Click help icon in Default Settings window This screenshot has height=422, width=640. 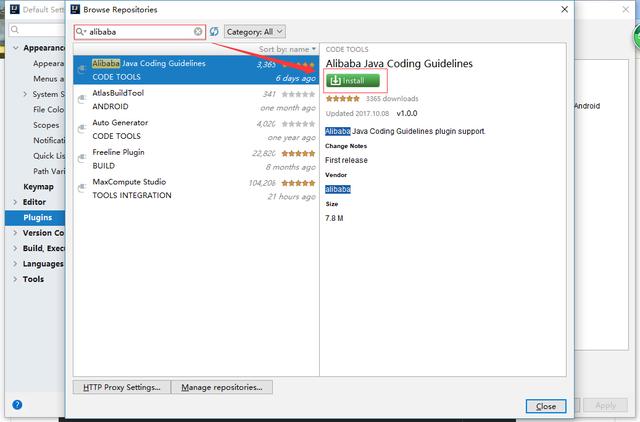point(17,404)
